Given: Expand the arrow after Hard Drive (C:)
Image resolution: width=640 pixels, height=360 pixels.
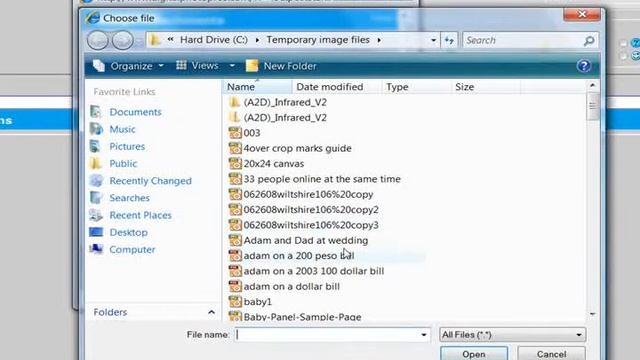Looking at the screenshot, I should pos(257,40).
